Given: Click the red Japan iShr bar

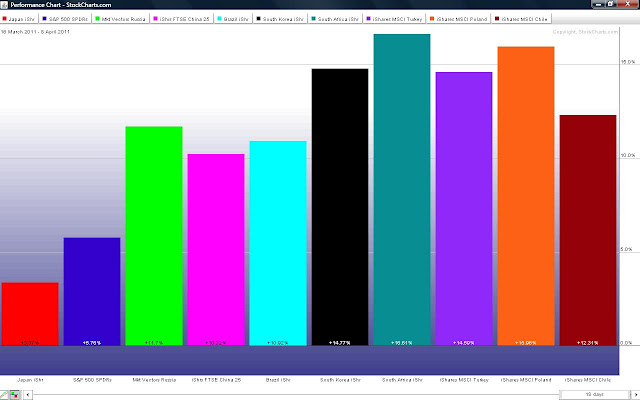Looking at the screenshot, I should click(30, 314).
